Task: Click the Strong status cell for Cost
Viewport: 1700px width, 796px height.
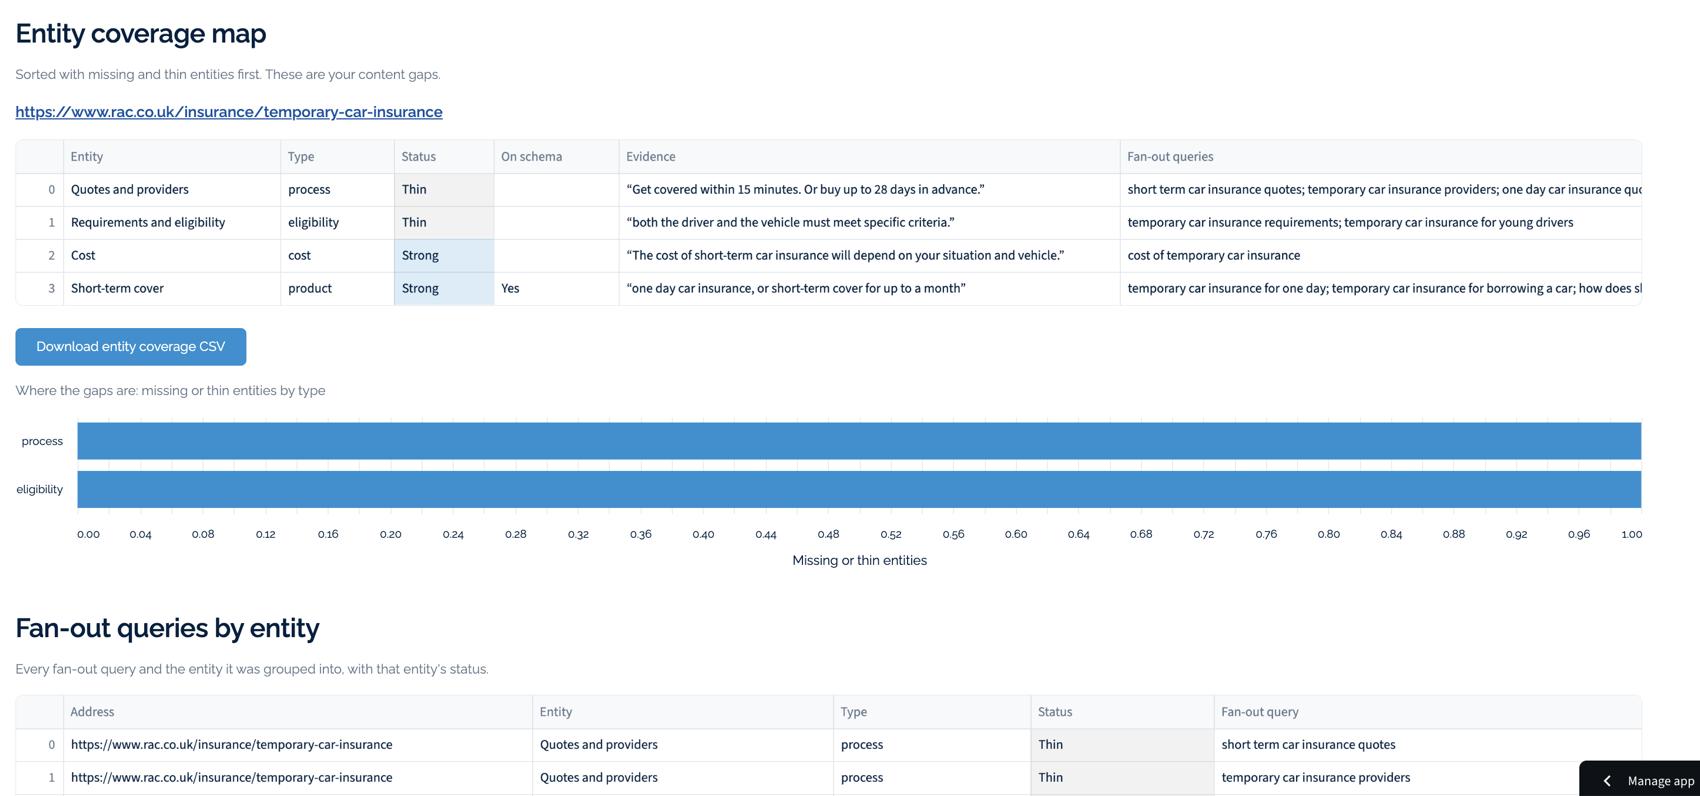Action: point(444,256)
